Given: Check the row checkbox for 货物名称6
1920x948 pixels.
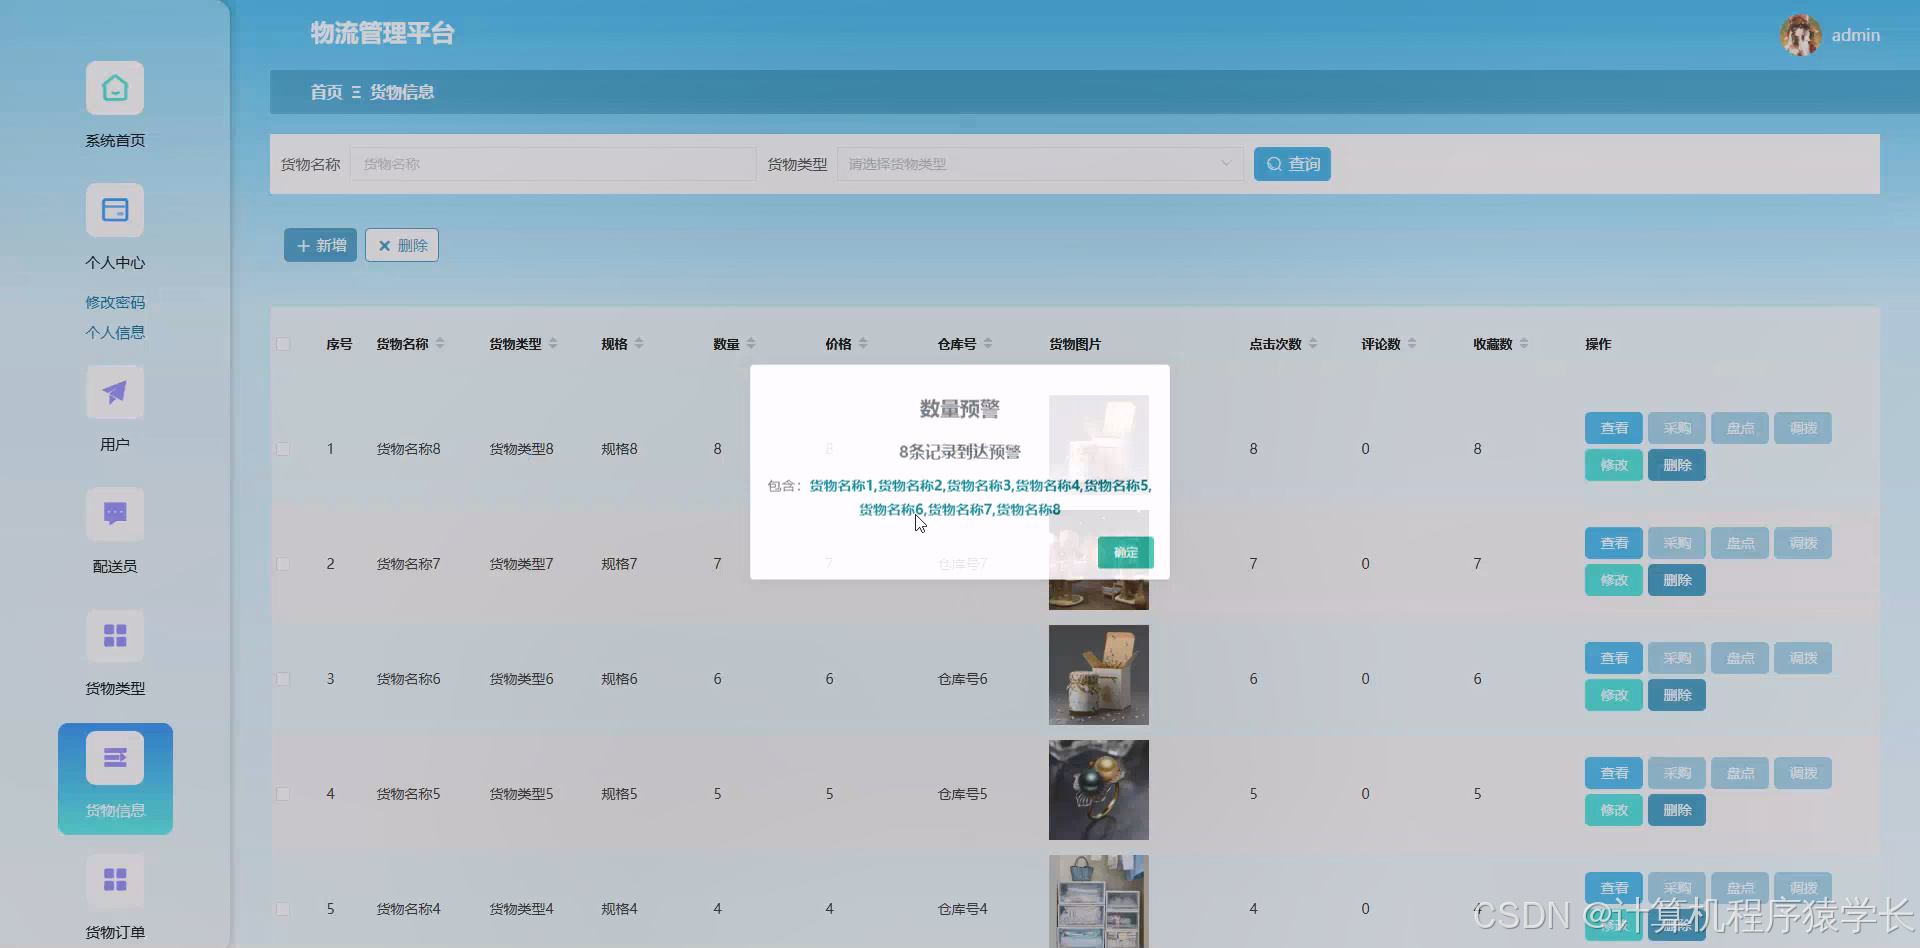Looking at the screenshot, I should (x=283, y=679).
